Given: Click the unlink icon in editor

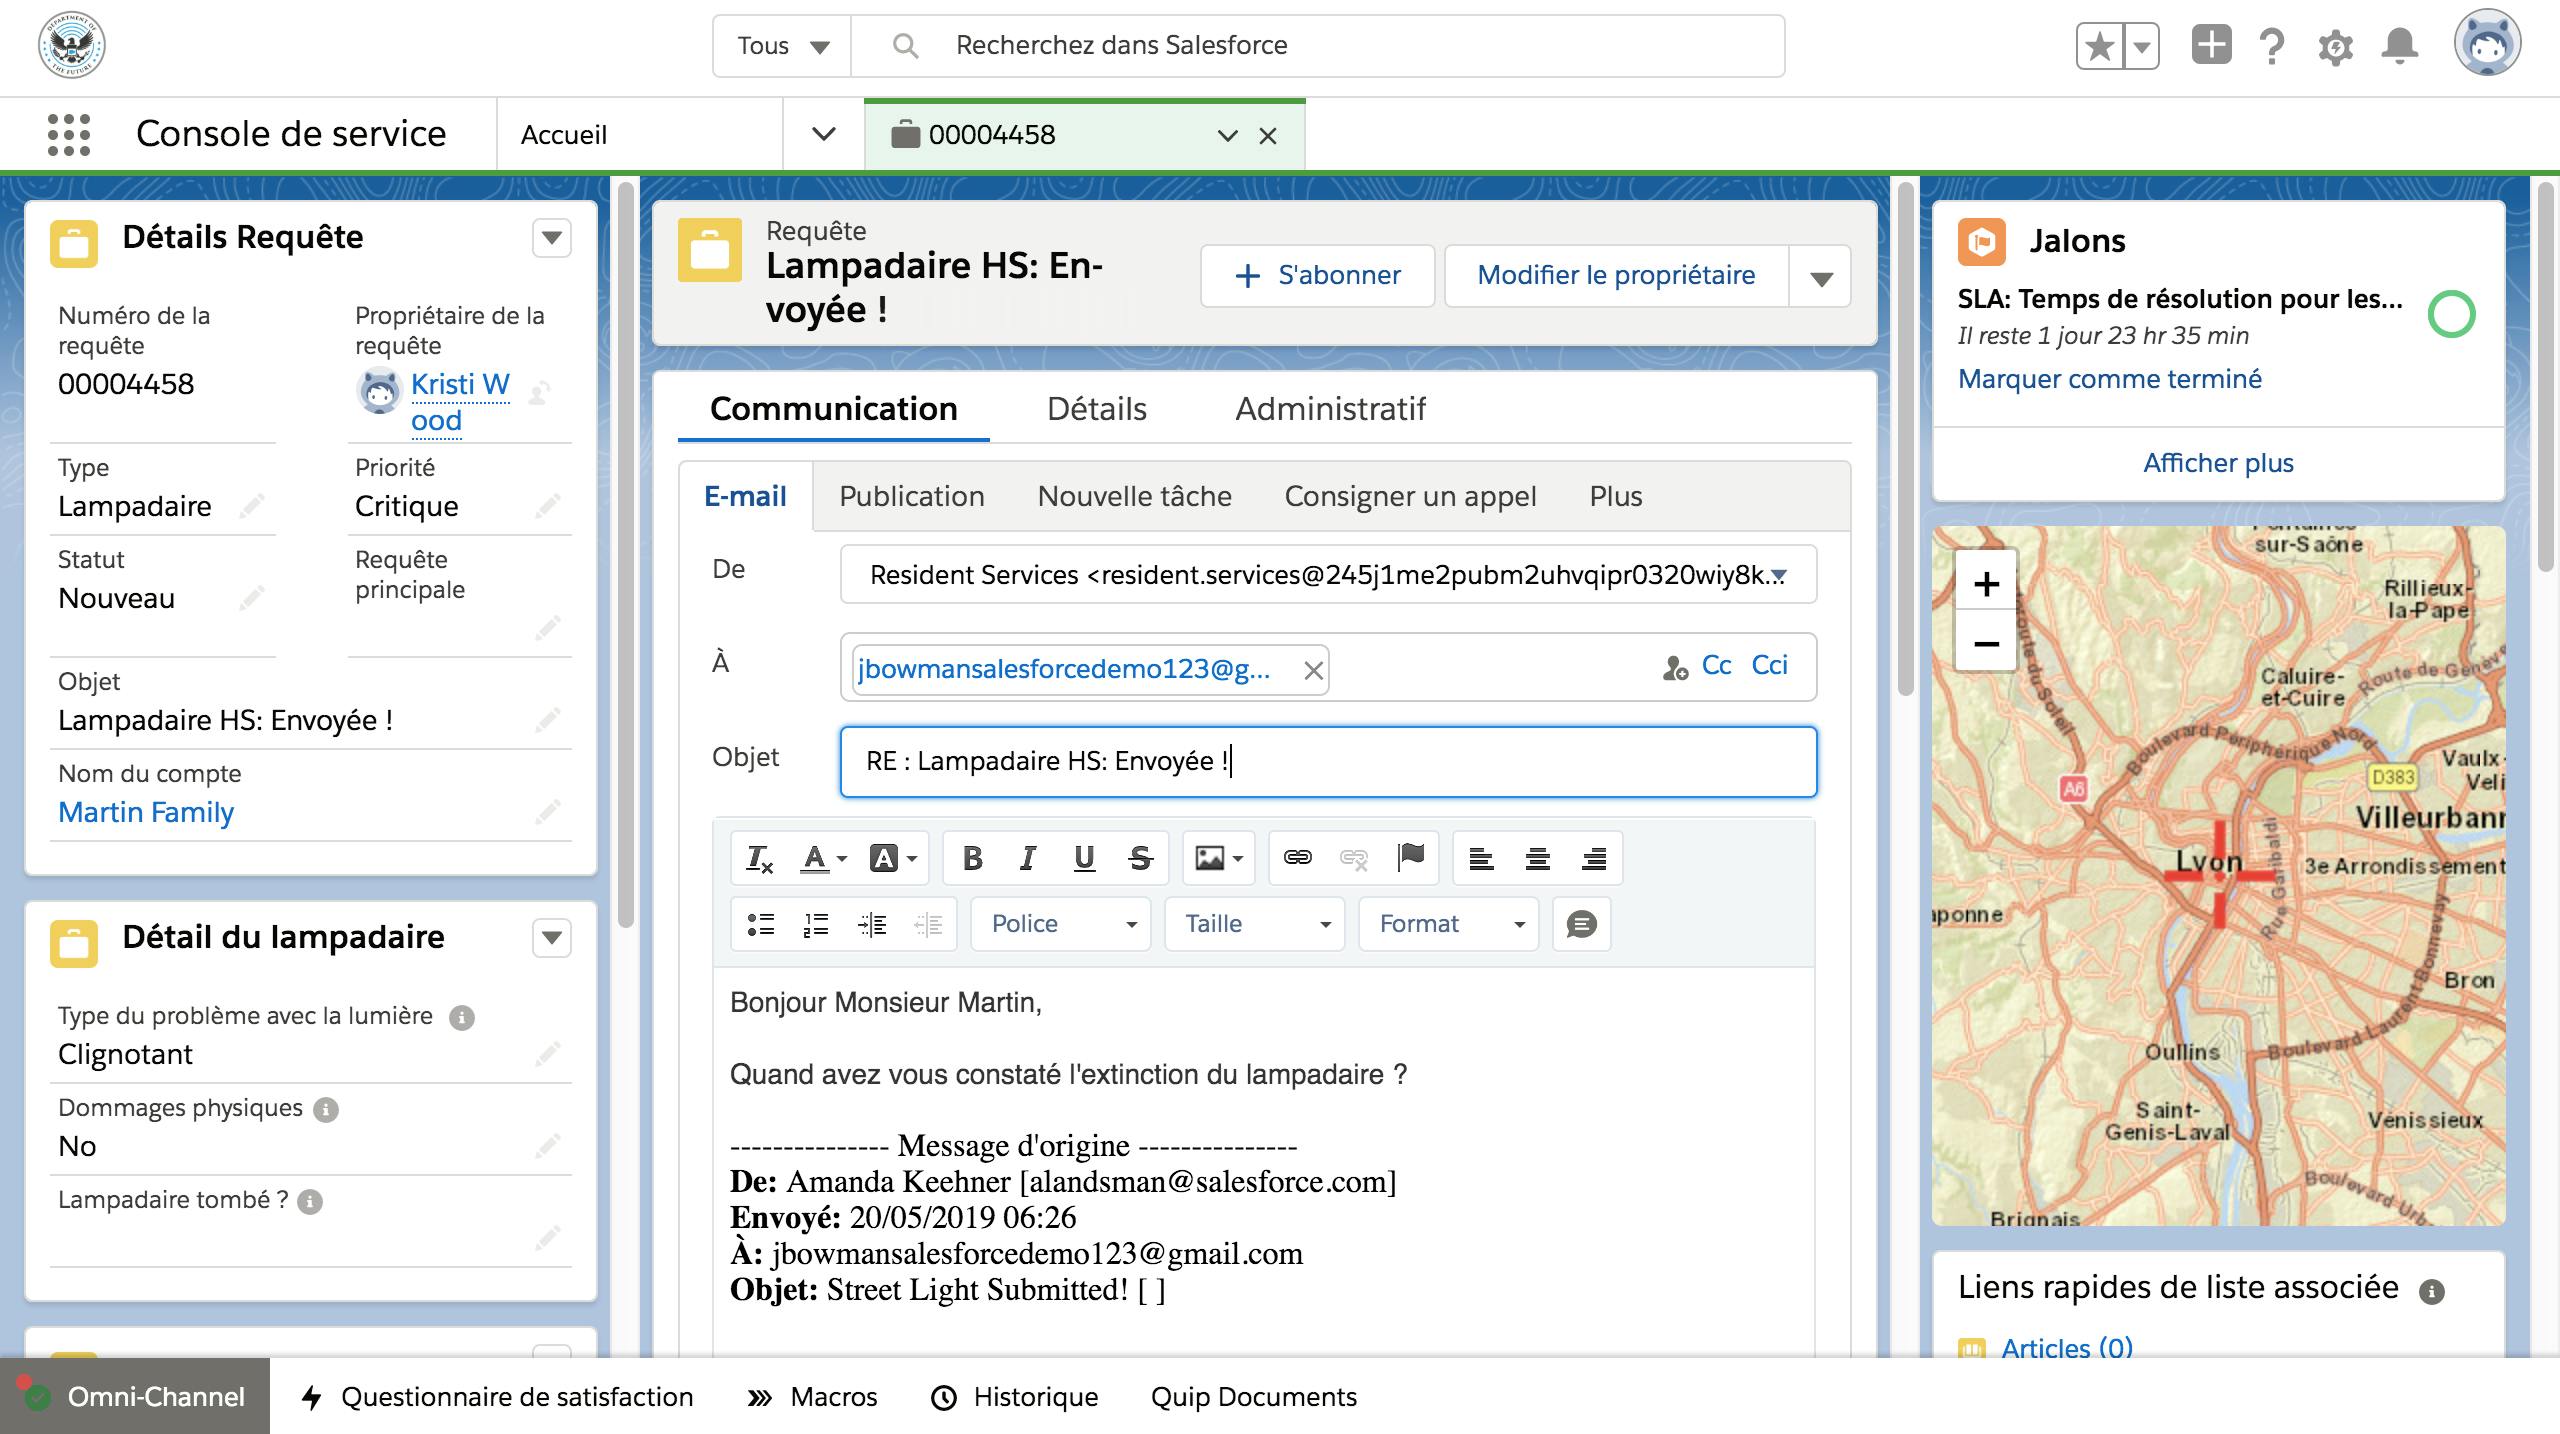Looking at the screenshot, I should 1354,858.
